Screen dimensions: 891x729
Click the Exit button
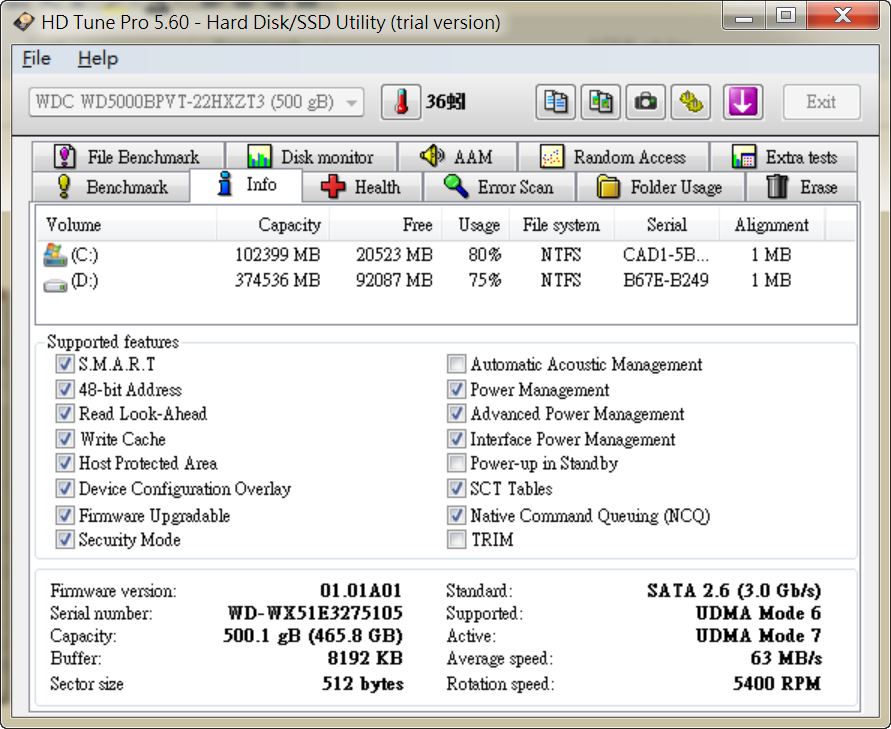click(x=821, y=102)
